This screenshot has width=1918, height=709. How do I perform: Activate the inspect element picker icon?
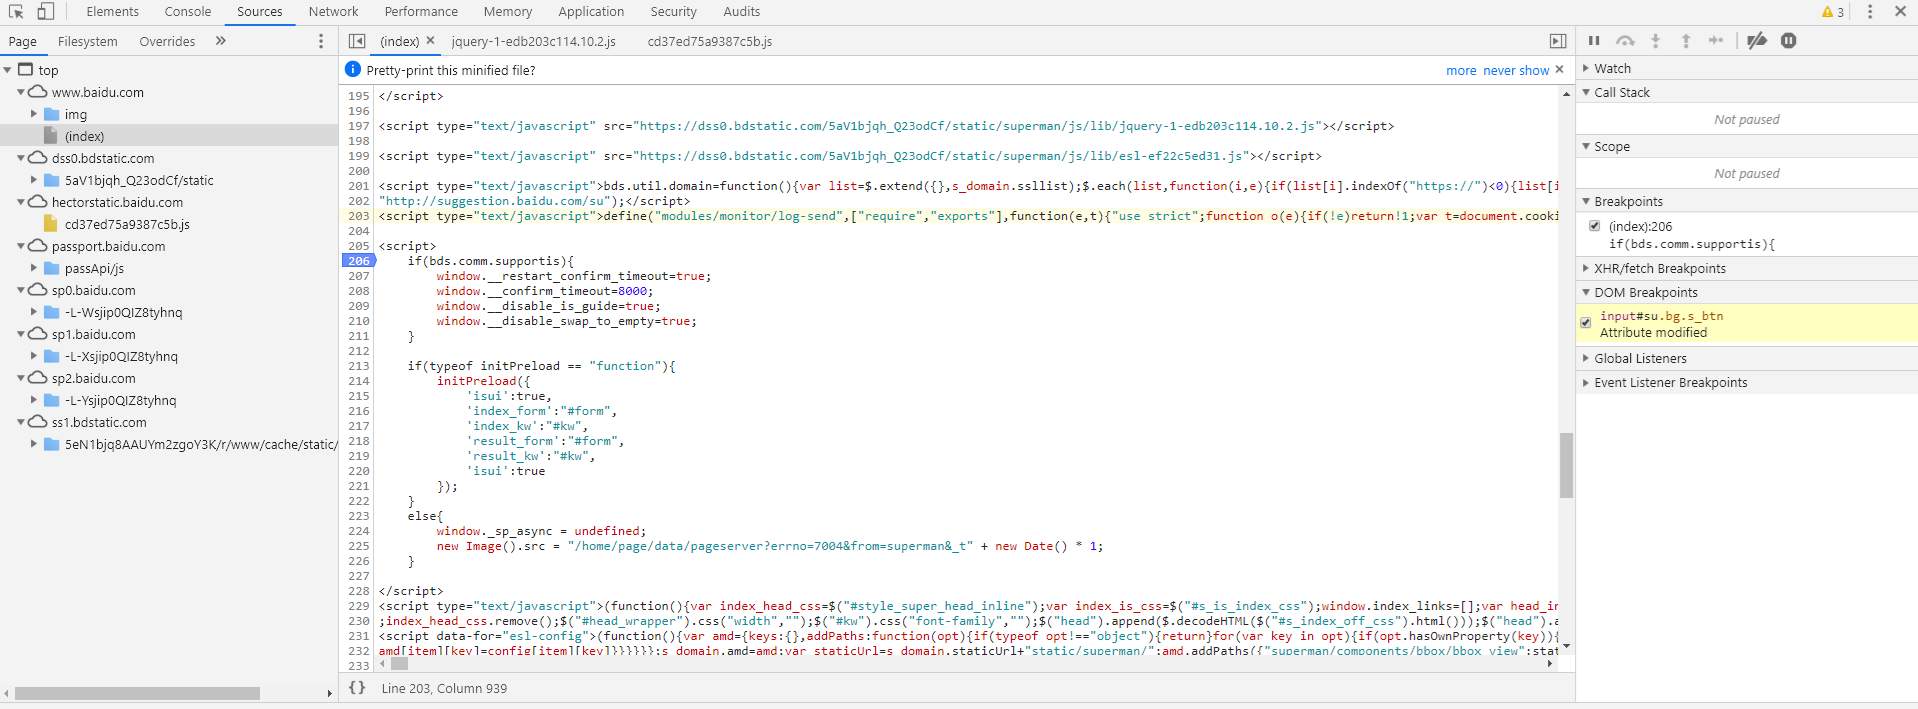click(x=16, y=11)
